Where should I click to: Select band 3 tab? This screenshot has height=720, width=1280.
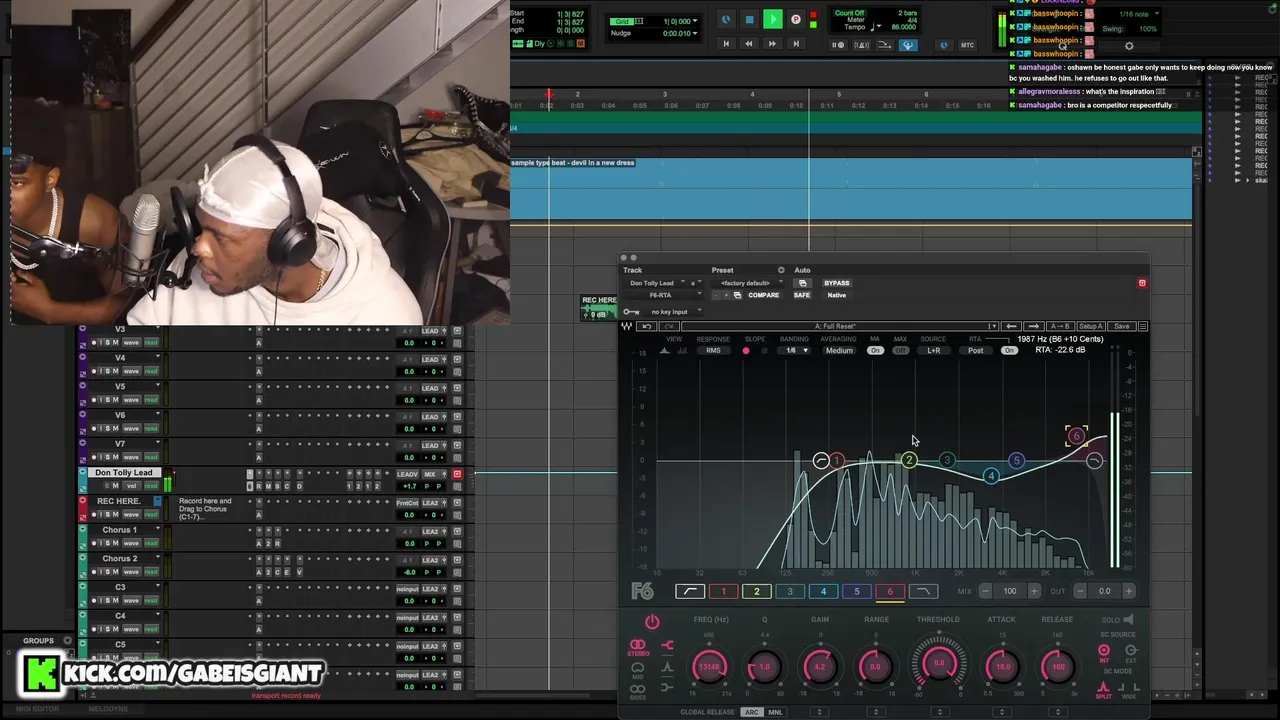tap(789, 591)
